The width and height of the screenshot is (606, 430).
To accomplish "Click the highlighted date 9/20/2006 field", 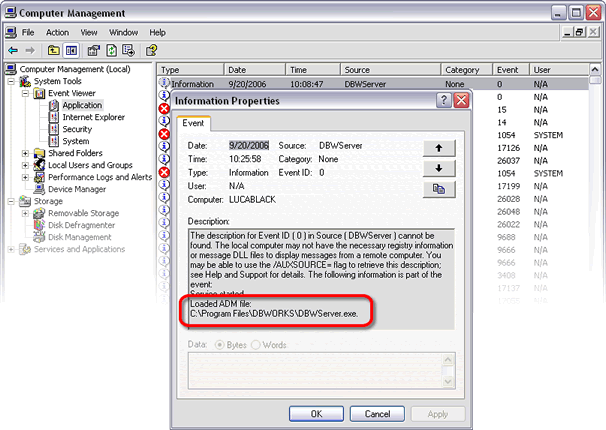I will (249, 145).
